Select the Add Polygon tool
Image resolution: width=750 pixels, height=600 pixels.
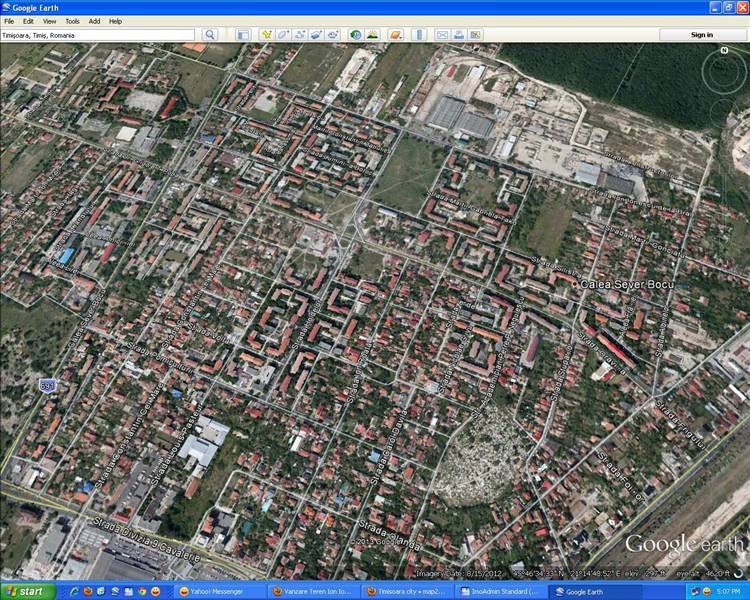click(x=283, y=35)
